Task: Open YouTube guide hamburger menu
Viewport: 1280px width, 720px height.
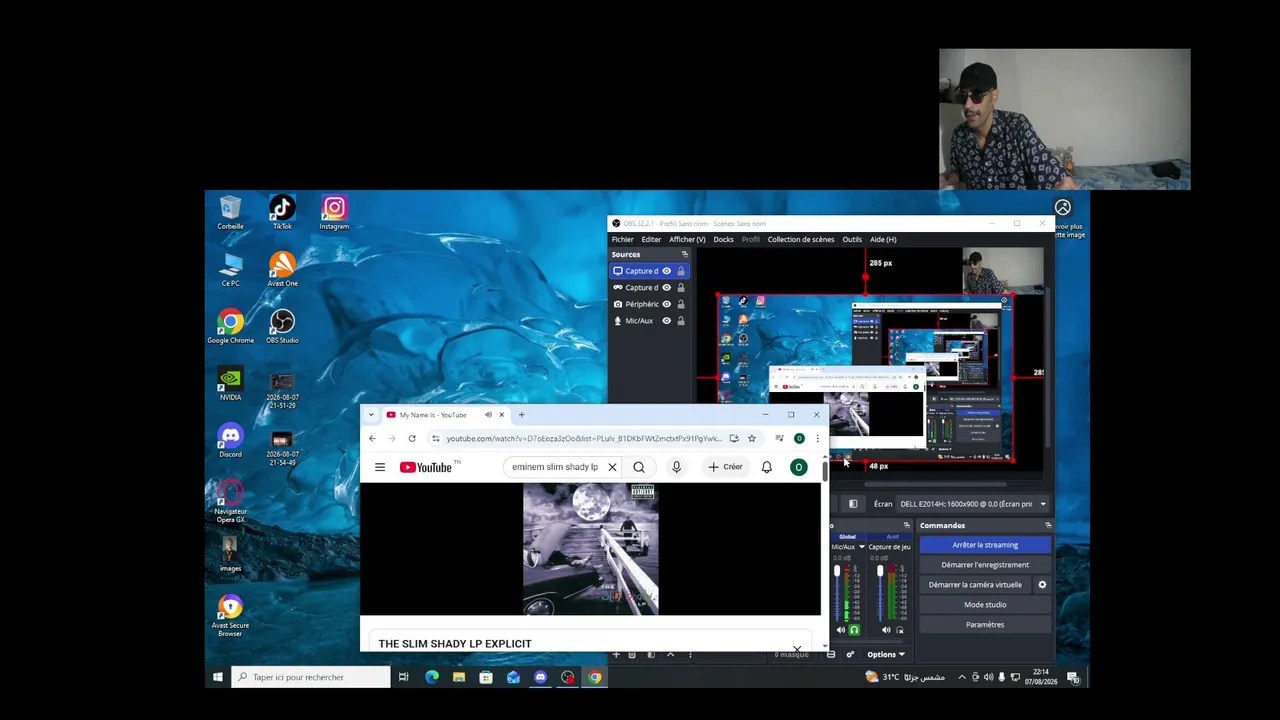Action: pos(380,467)
